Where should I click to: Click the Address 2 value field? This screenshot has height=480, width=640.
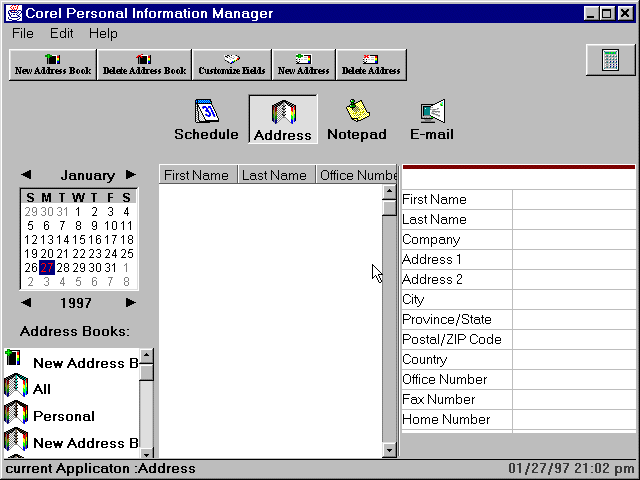tap(574, 280)
